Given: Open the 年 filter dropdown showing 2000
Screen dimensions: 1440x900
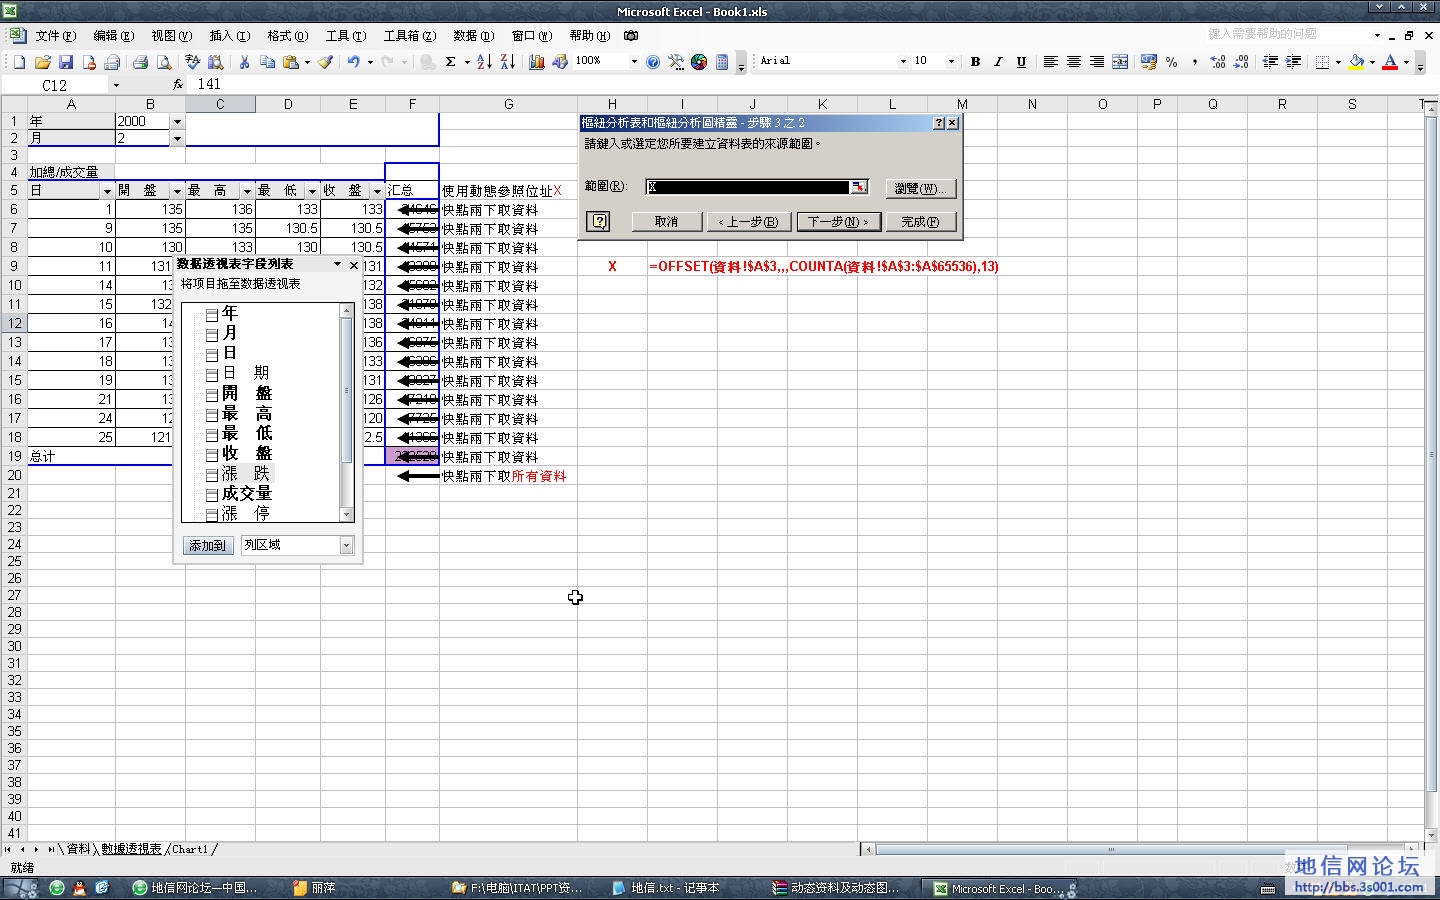Looking at the screenshot, I should pos(177,121).
